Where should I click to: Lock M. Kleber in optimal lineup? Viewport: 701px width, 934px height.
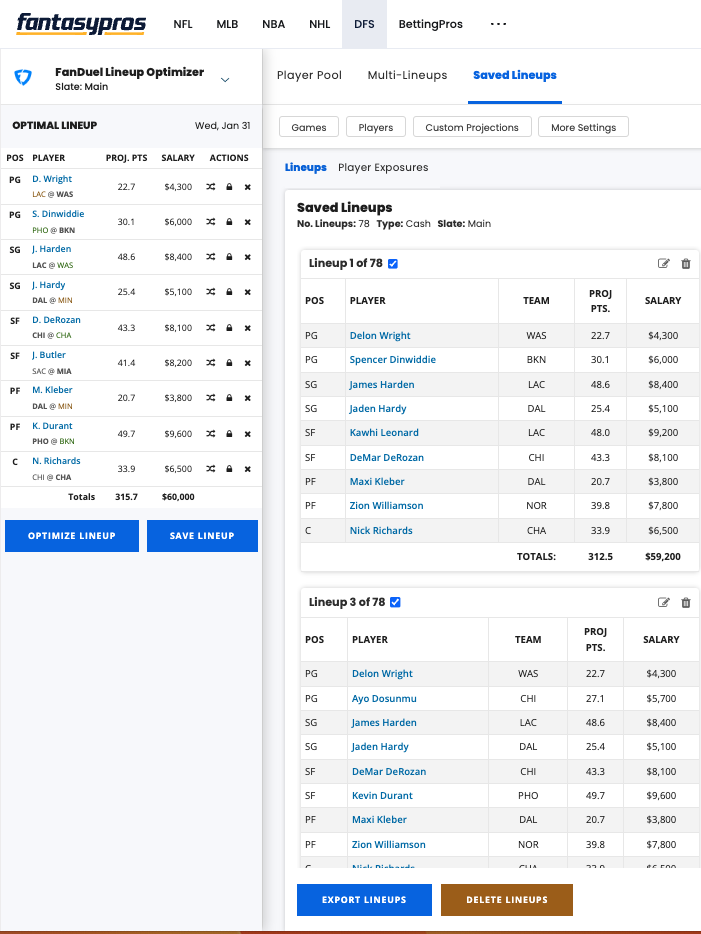[229, 398]
